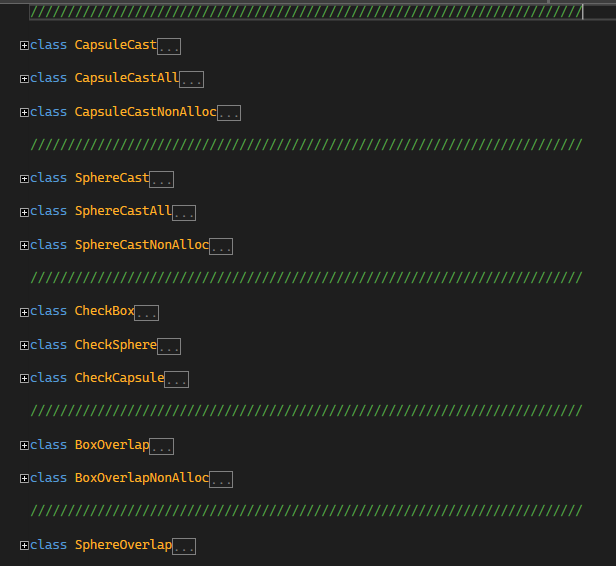Place cursor on CheckCapsule class name
The image size is (616, 566).
pos(119,378)
